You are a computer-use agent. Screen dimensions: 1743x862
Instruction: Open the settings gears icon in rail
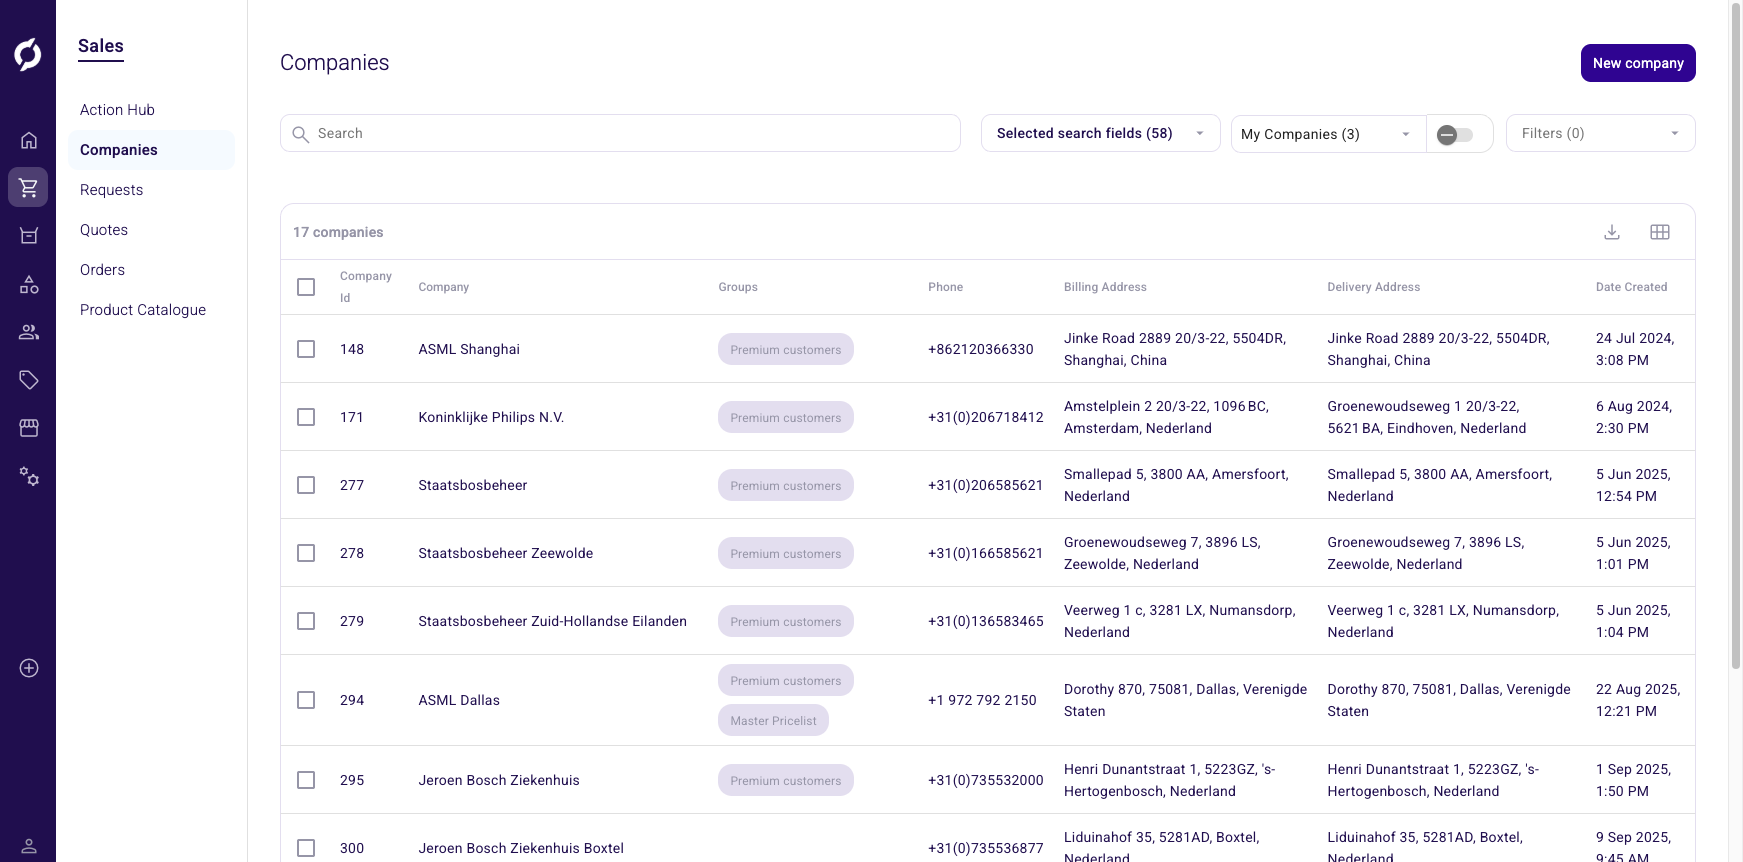[x=29, y=476]
